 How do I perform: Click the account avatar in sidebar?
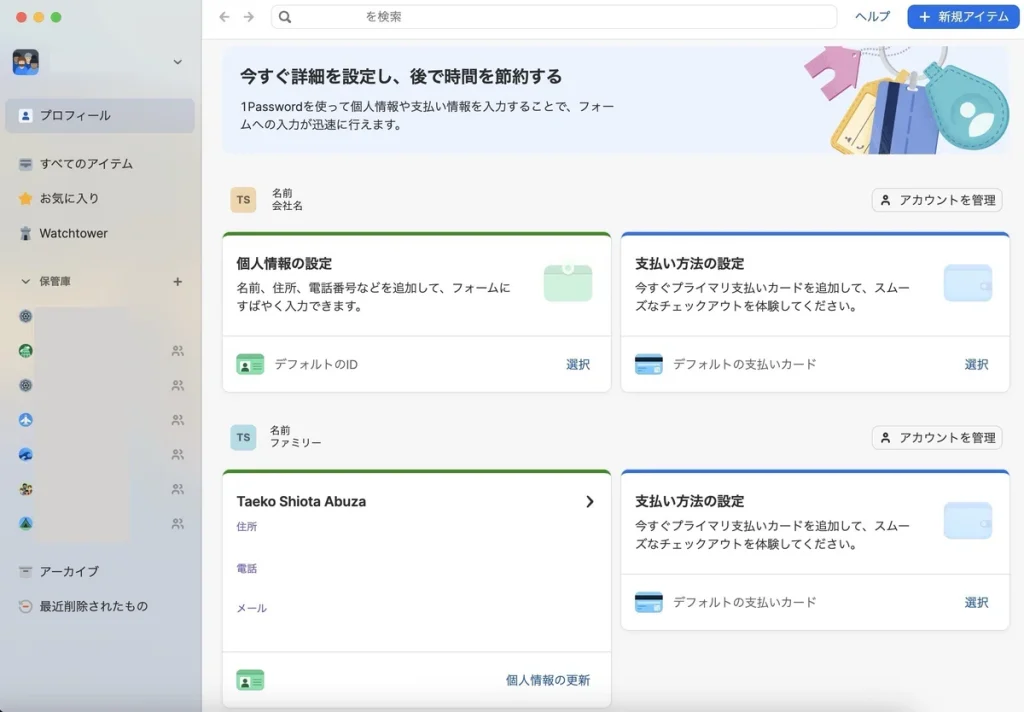point(26,62)
